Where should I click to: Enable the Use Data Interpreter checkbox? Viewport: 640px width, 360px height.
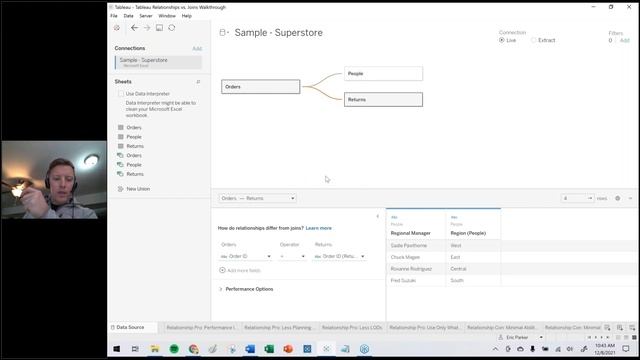click(121, 94)
